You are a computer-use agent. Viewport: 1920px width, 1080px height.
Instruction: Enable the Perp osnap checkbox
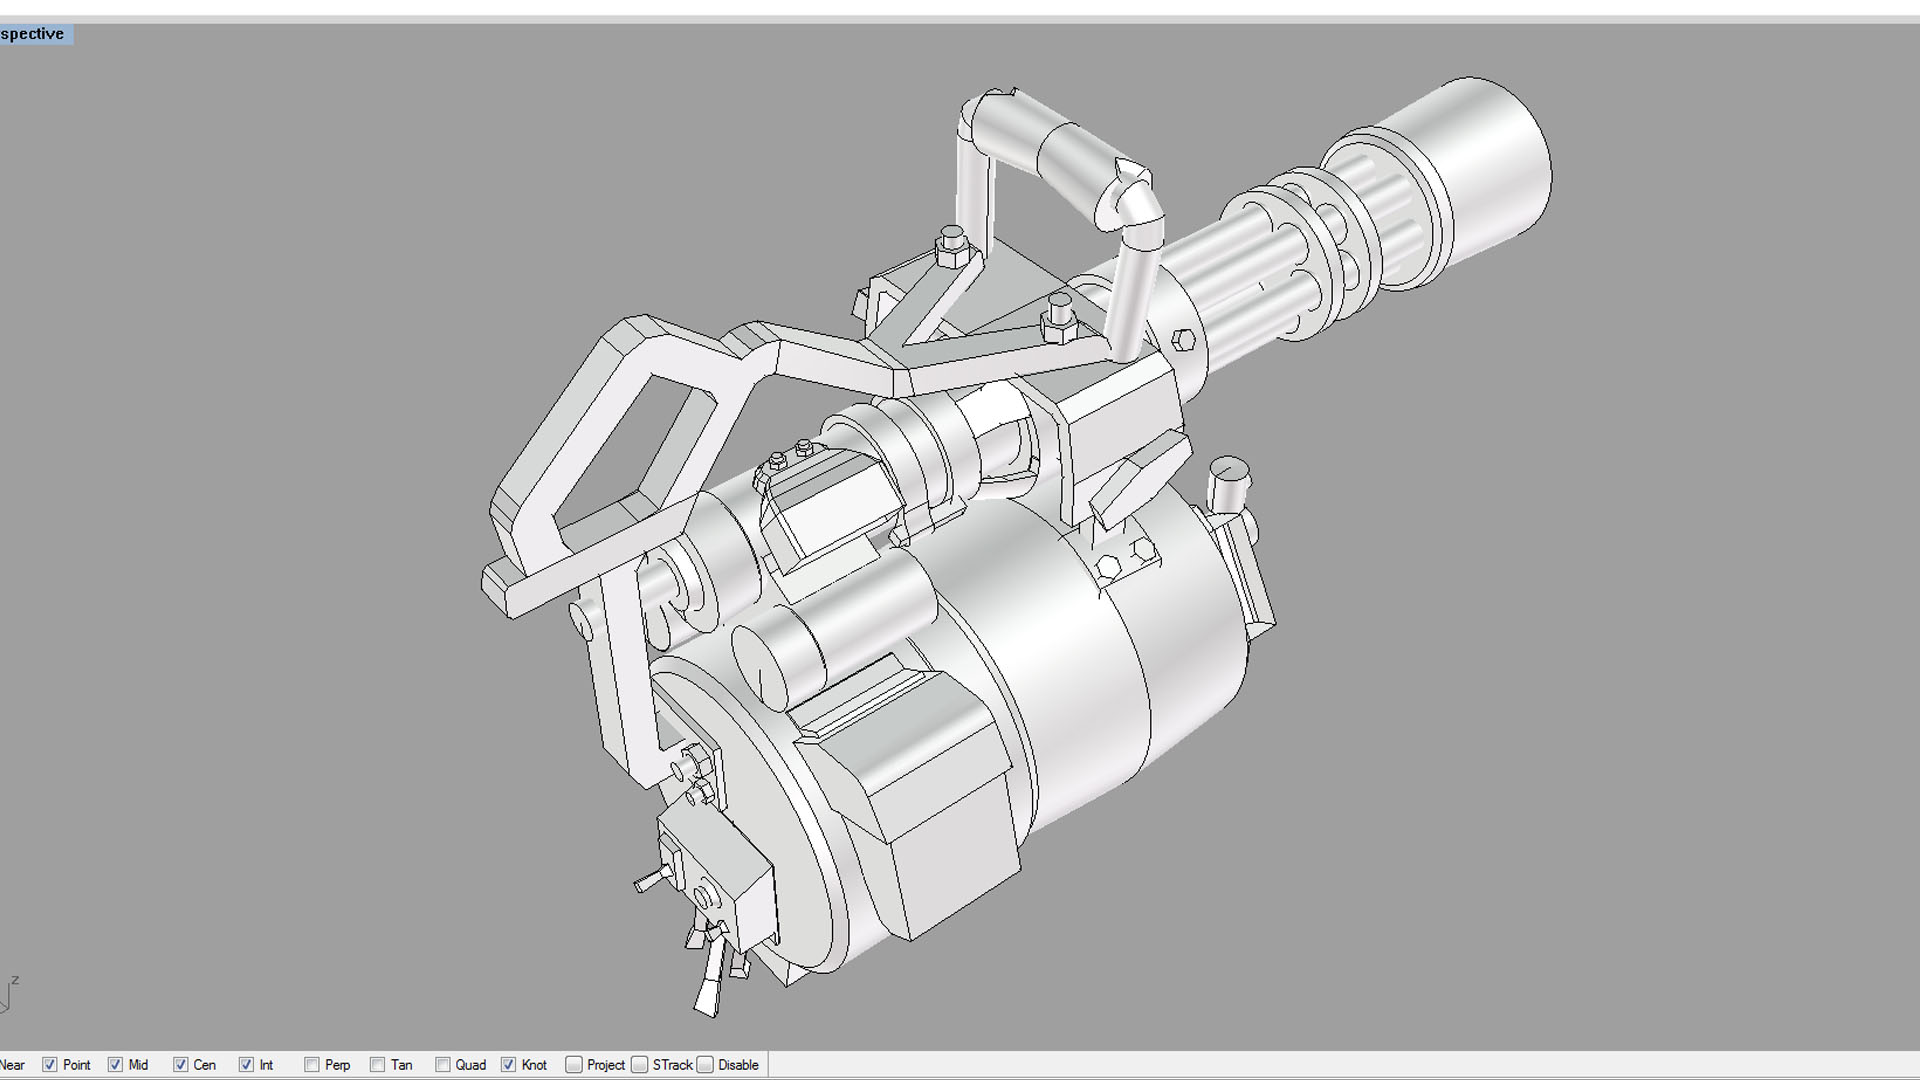[312, 1065]
